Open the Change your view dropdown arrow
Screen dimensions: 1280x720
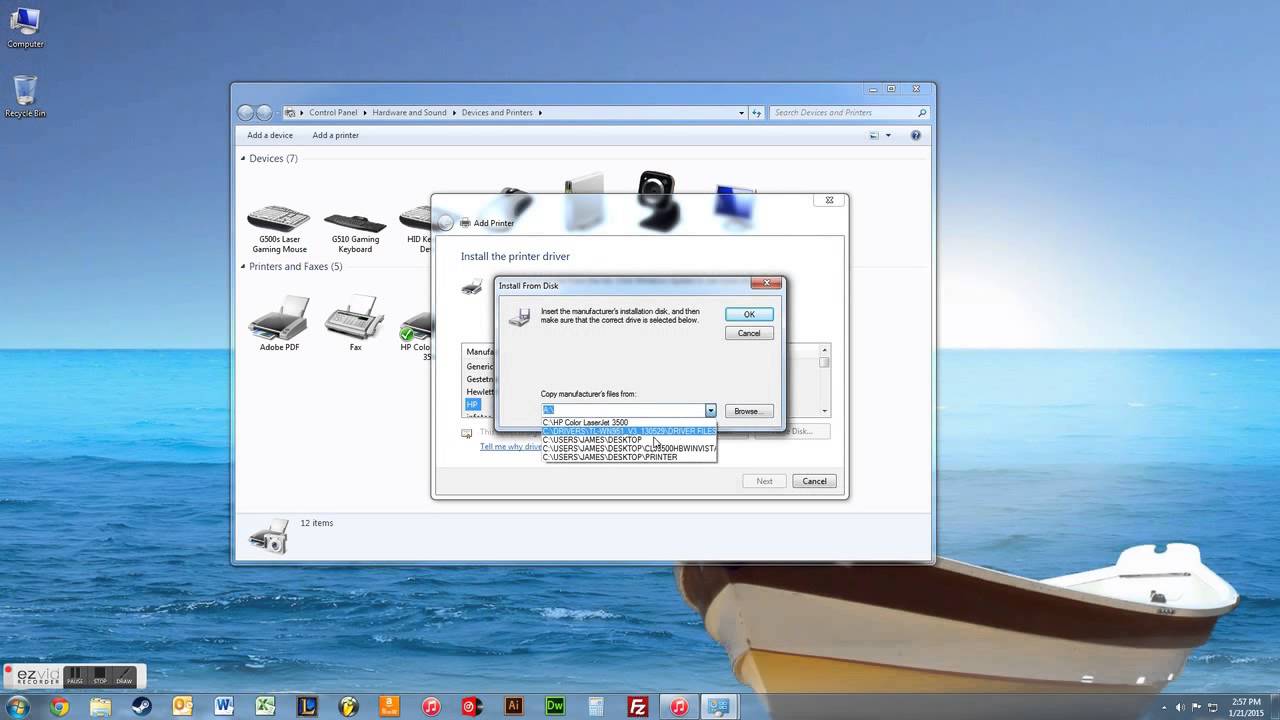pos(887,135)
